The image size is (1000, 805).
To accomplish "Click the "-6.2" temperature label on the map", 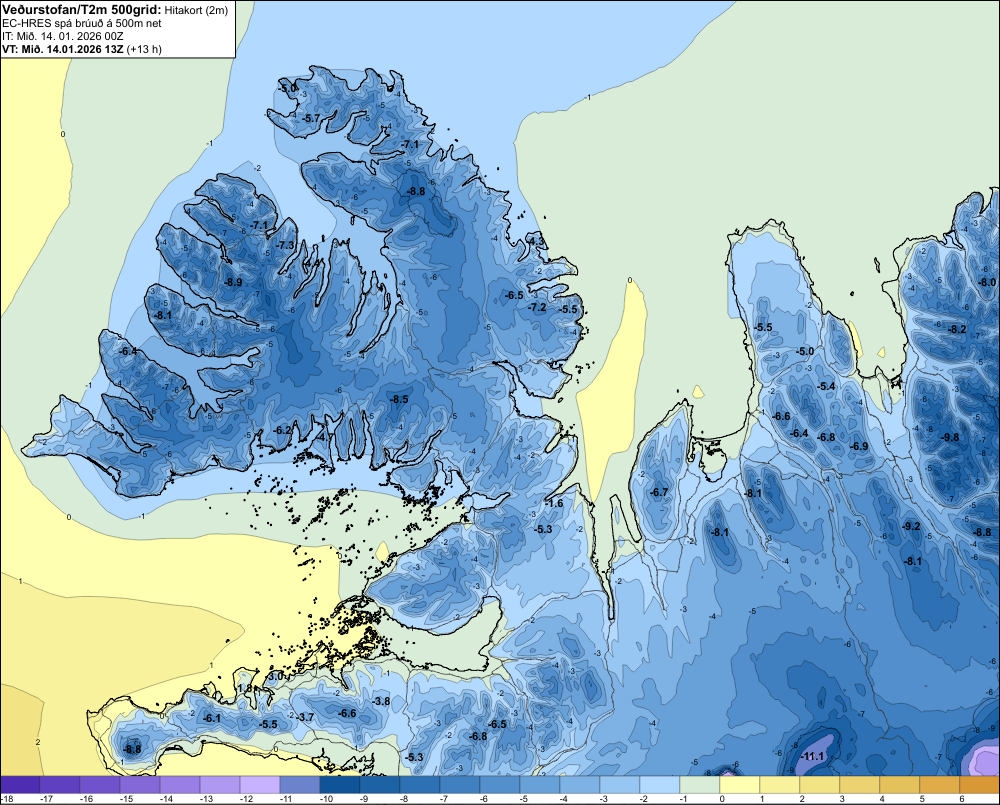I will tap(283, 431).
